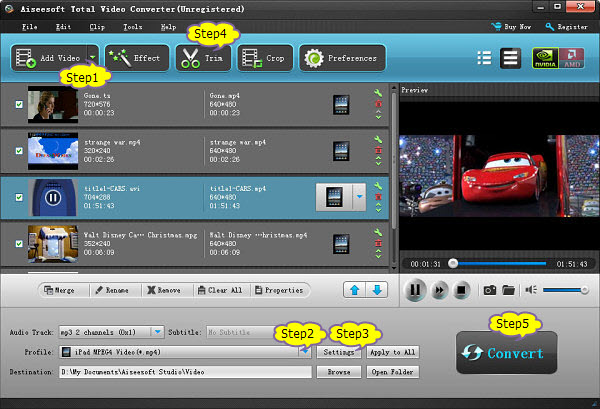The width and height of the screenshot is (600, 409).
Task: Browse for destination folder
Action: coord(339,372)
